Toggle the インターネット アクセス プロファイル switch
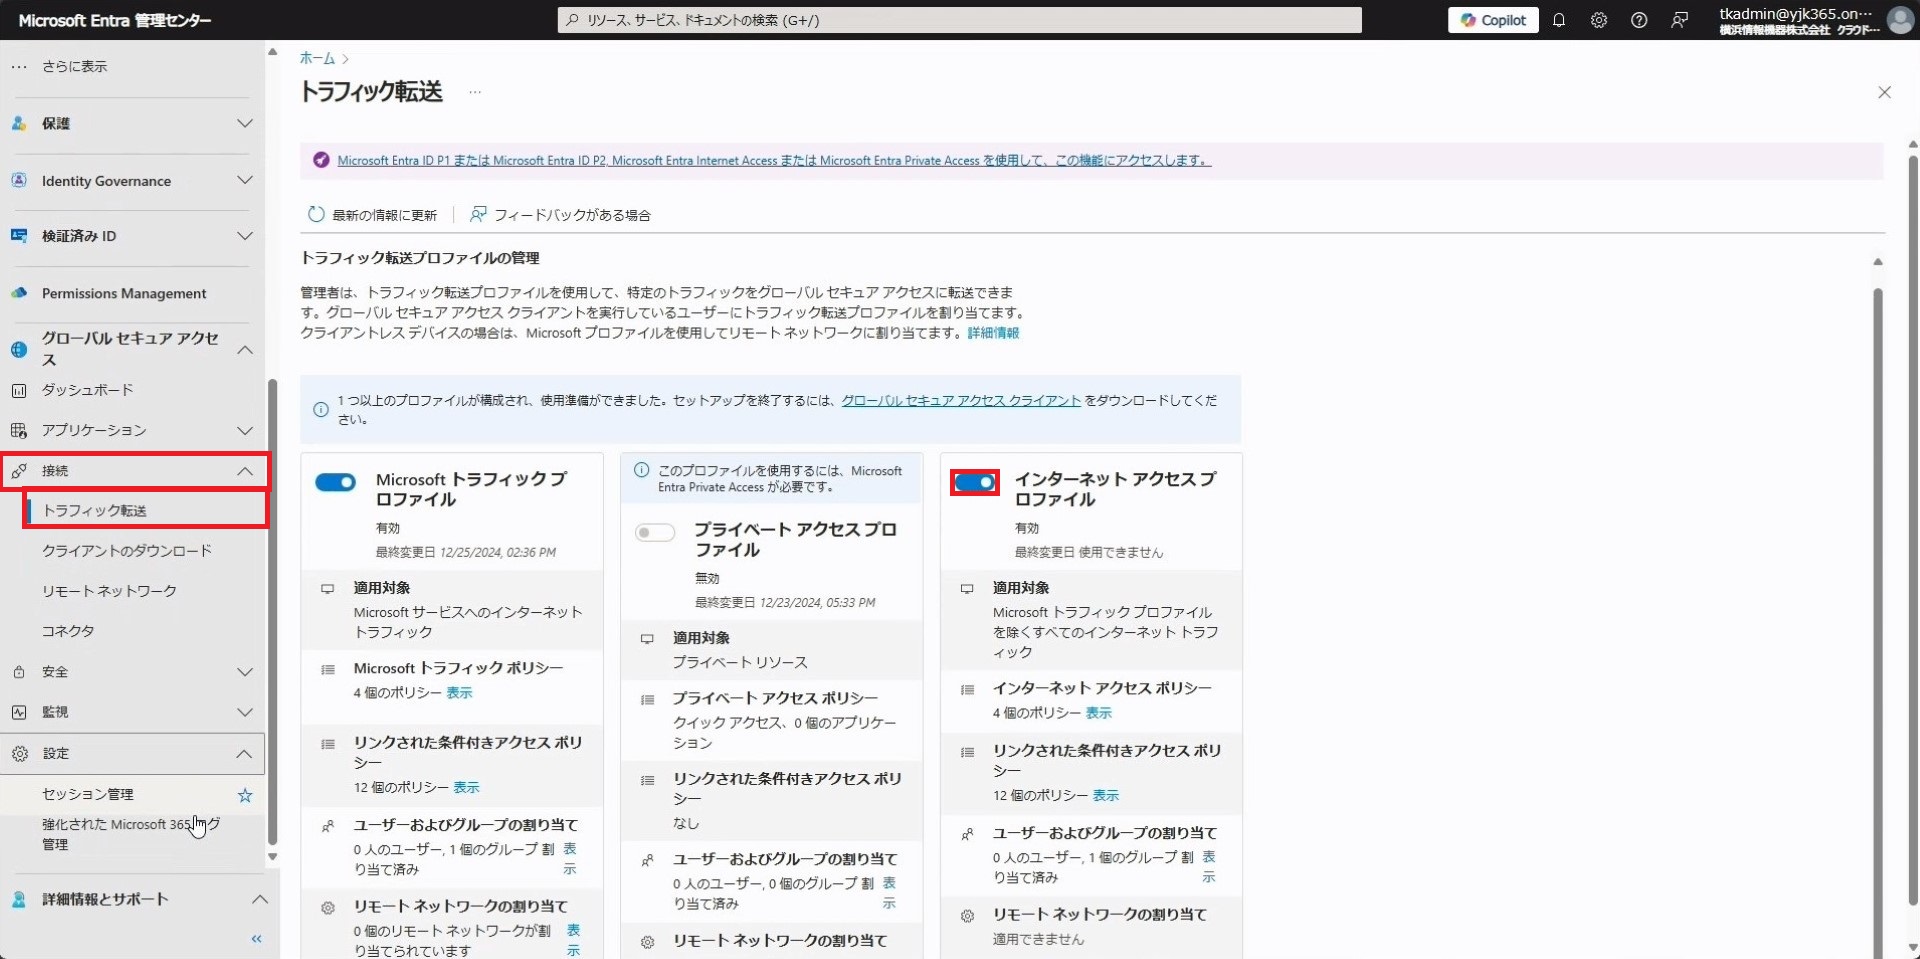 (975, 483)
